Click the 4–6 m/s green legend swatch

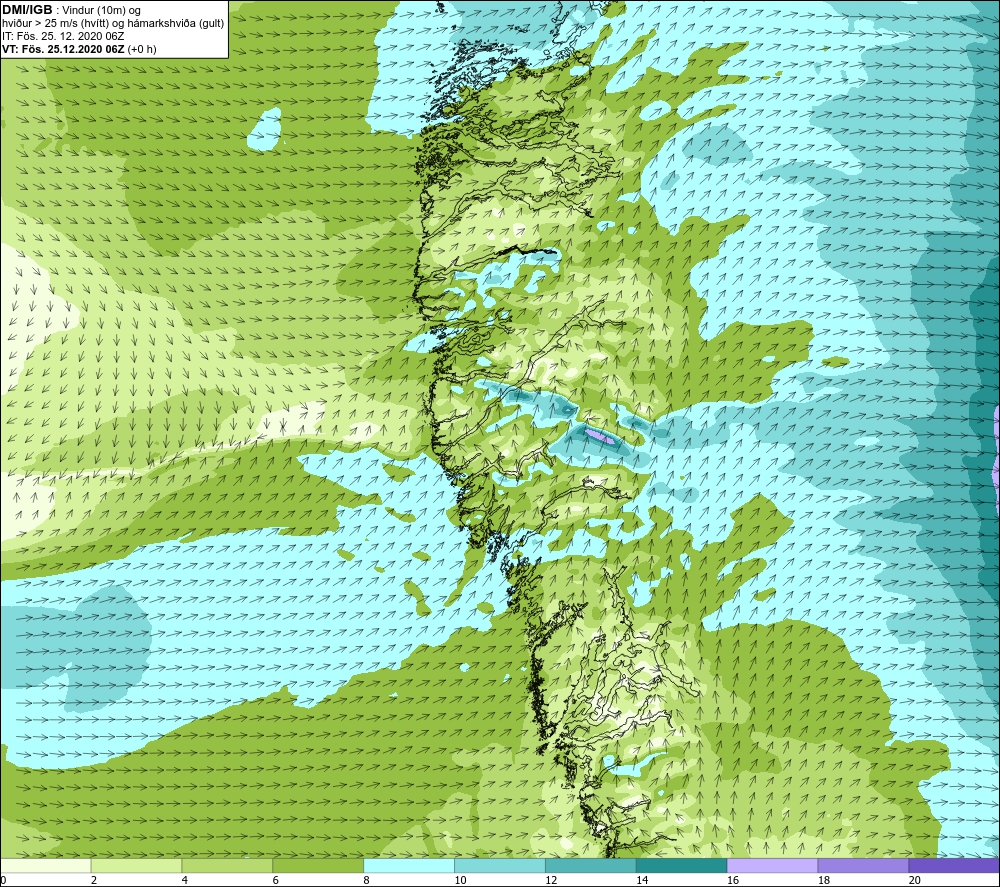227,866
